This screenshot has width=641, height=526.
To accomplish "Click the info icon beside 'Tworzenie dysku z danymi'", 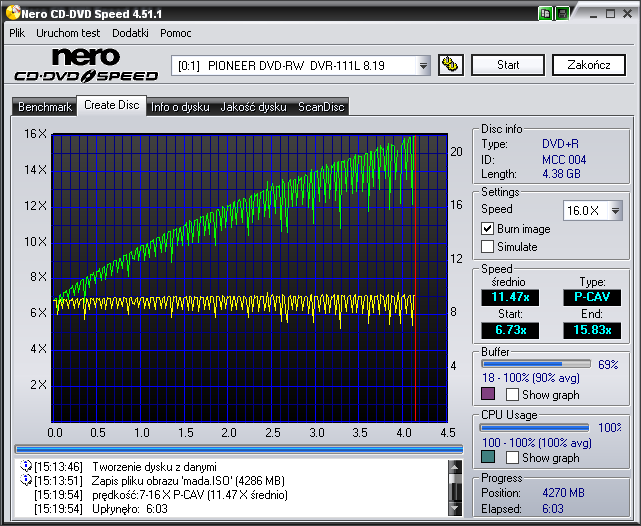I will [x=26, y=466].
